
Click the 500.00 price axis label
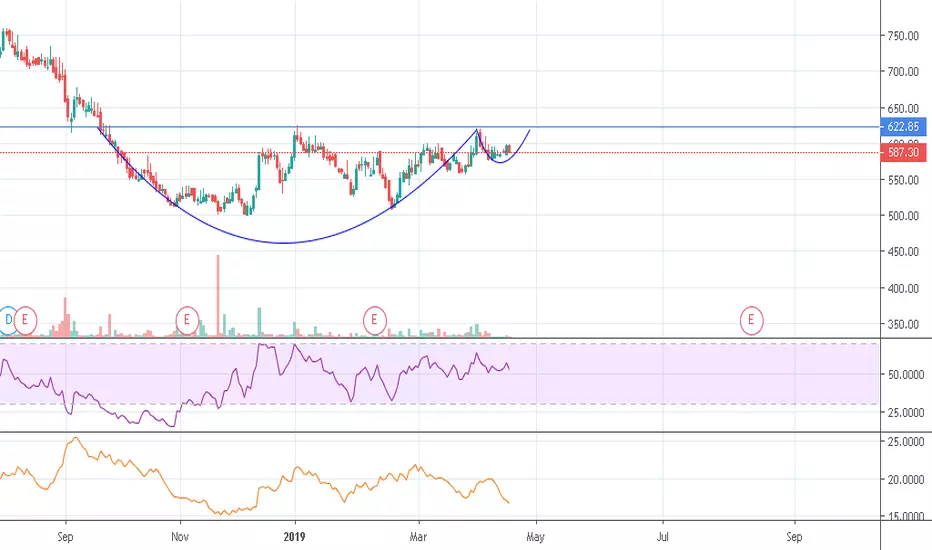(x=903, y=216)
